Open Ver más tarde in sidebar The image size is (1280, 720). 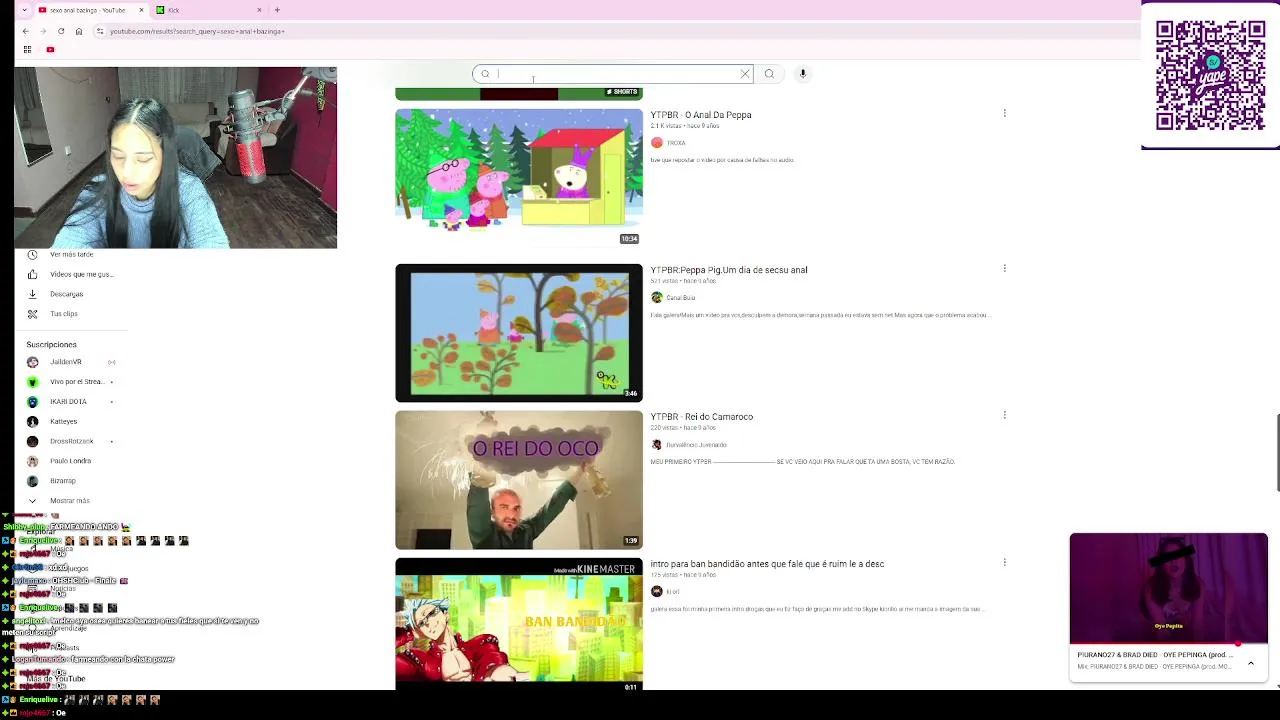tap(70, 254)
